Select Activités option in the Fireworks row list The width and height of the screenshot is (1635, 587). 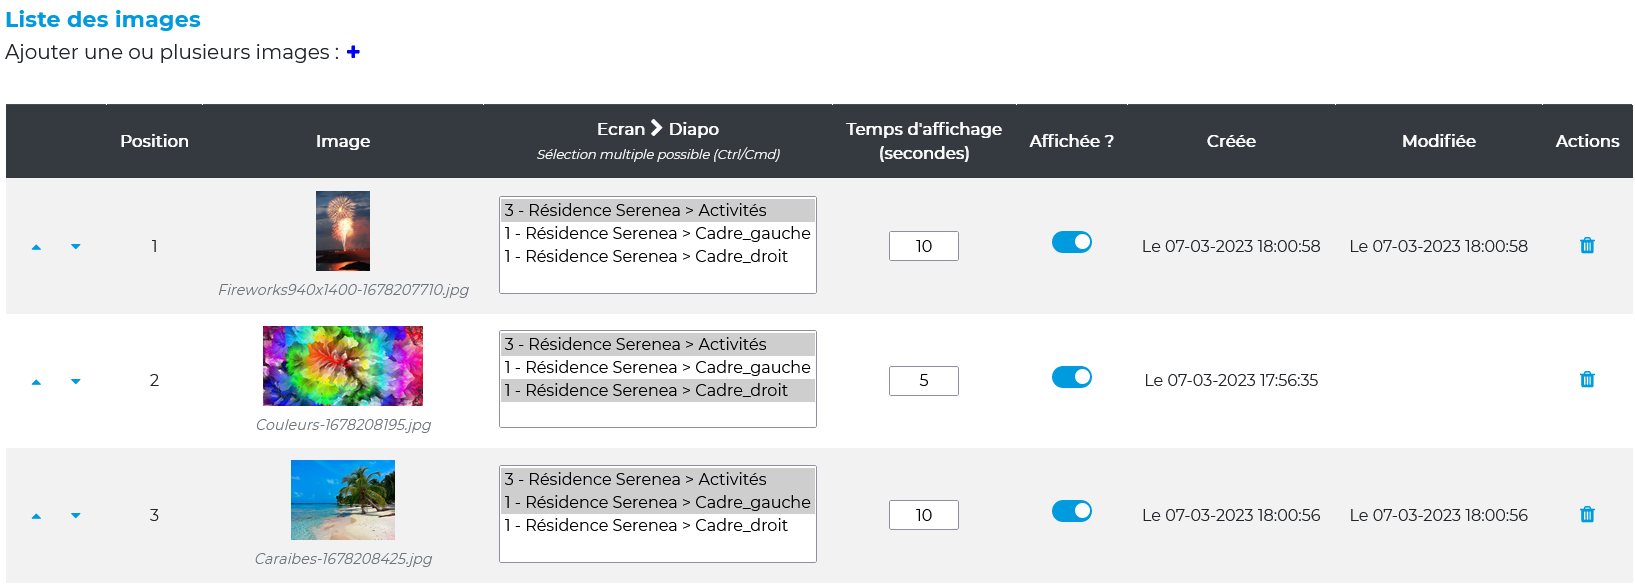[657, 210]
